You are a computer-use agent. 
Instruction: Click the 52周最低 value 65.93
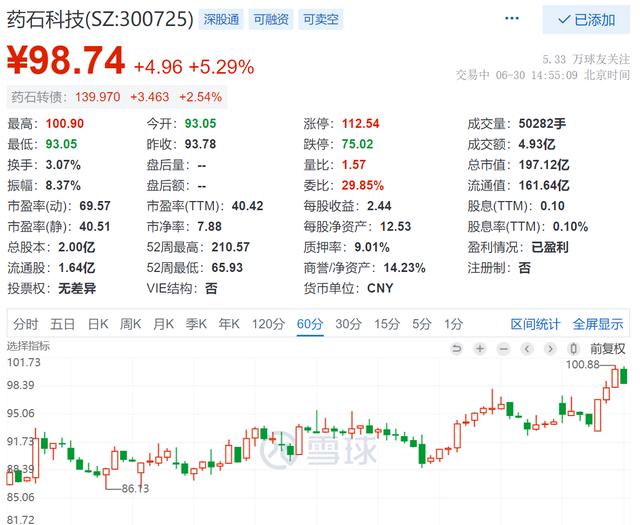[x=227, y=268]
